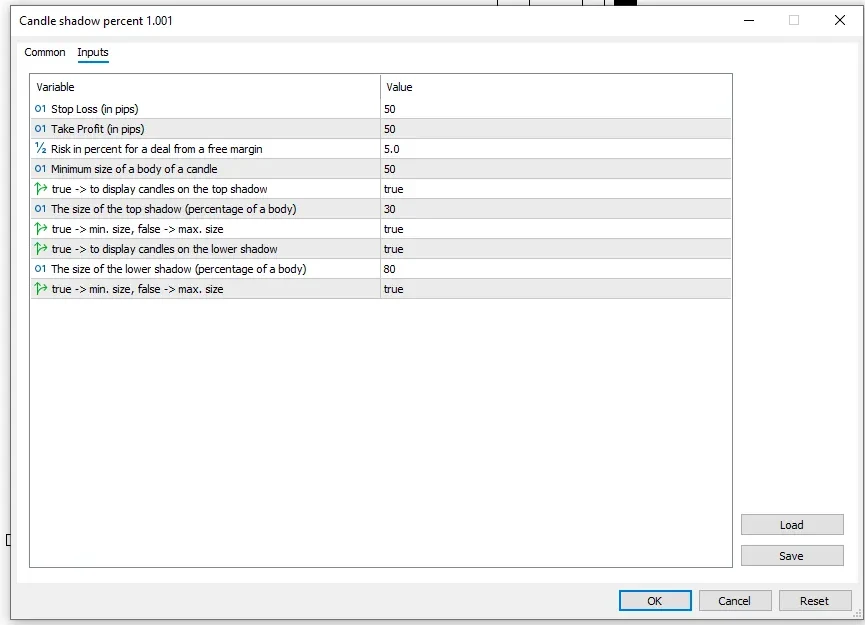Viewport: 865px width, 625px height.
Task: Click the fraction icon beside Risk in percent
Action: click(x=40, y=148)
